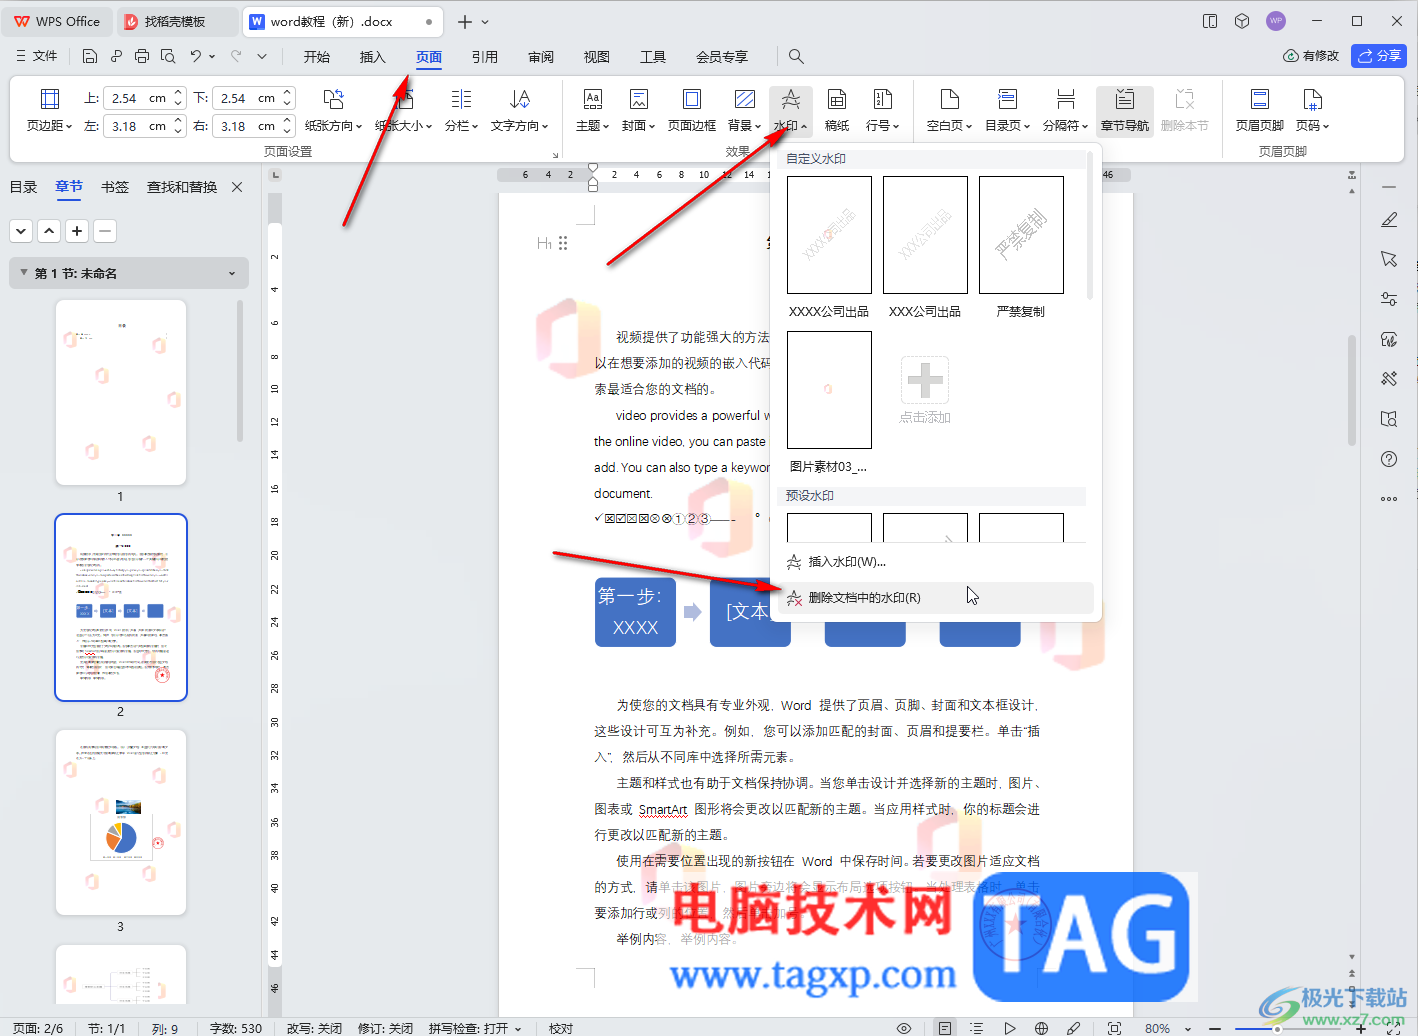
Task: Switch to the 插入 ribbon tab
Action: click(372, 57)
